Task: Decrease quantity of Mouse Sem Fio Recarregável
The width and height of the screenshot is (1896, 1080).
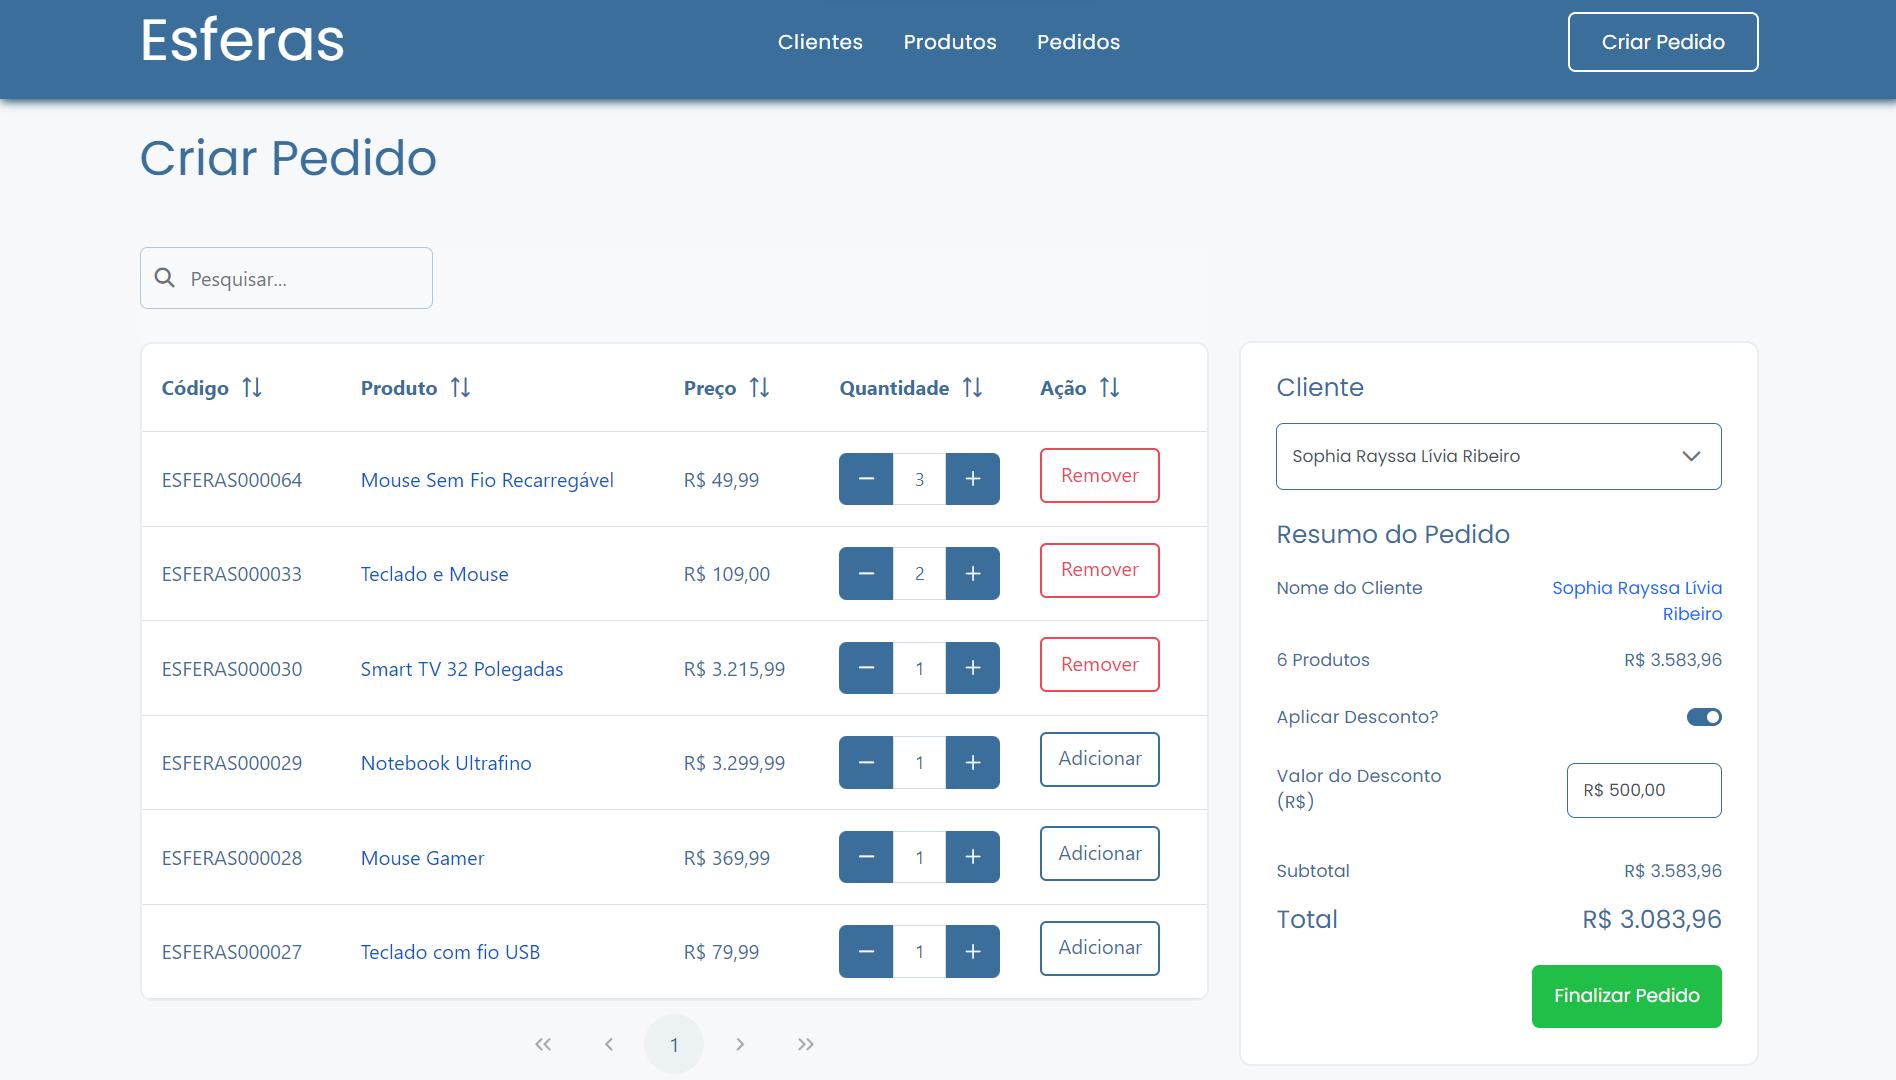Action: (866, 479)
